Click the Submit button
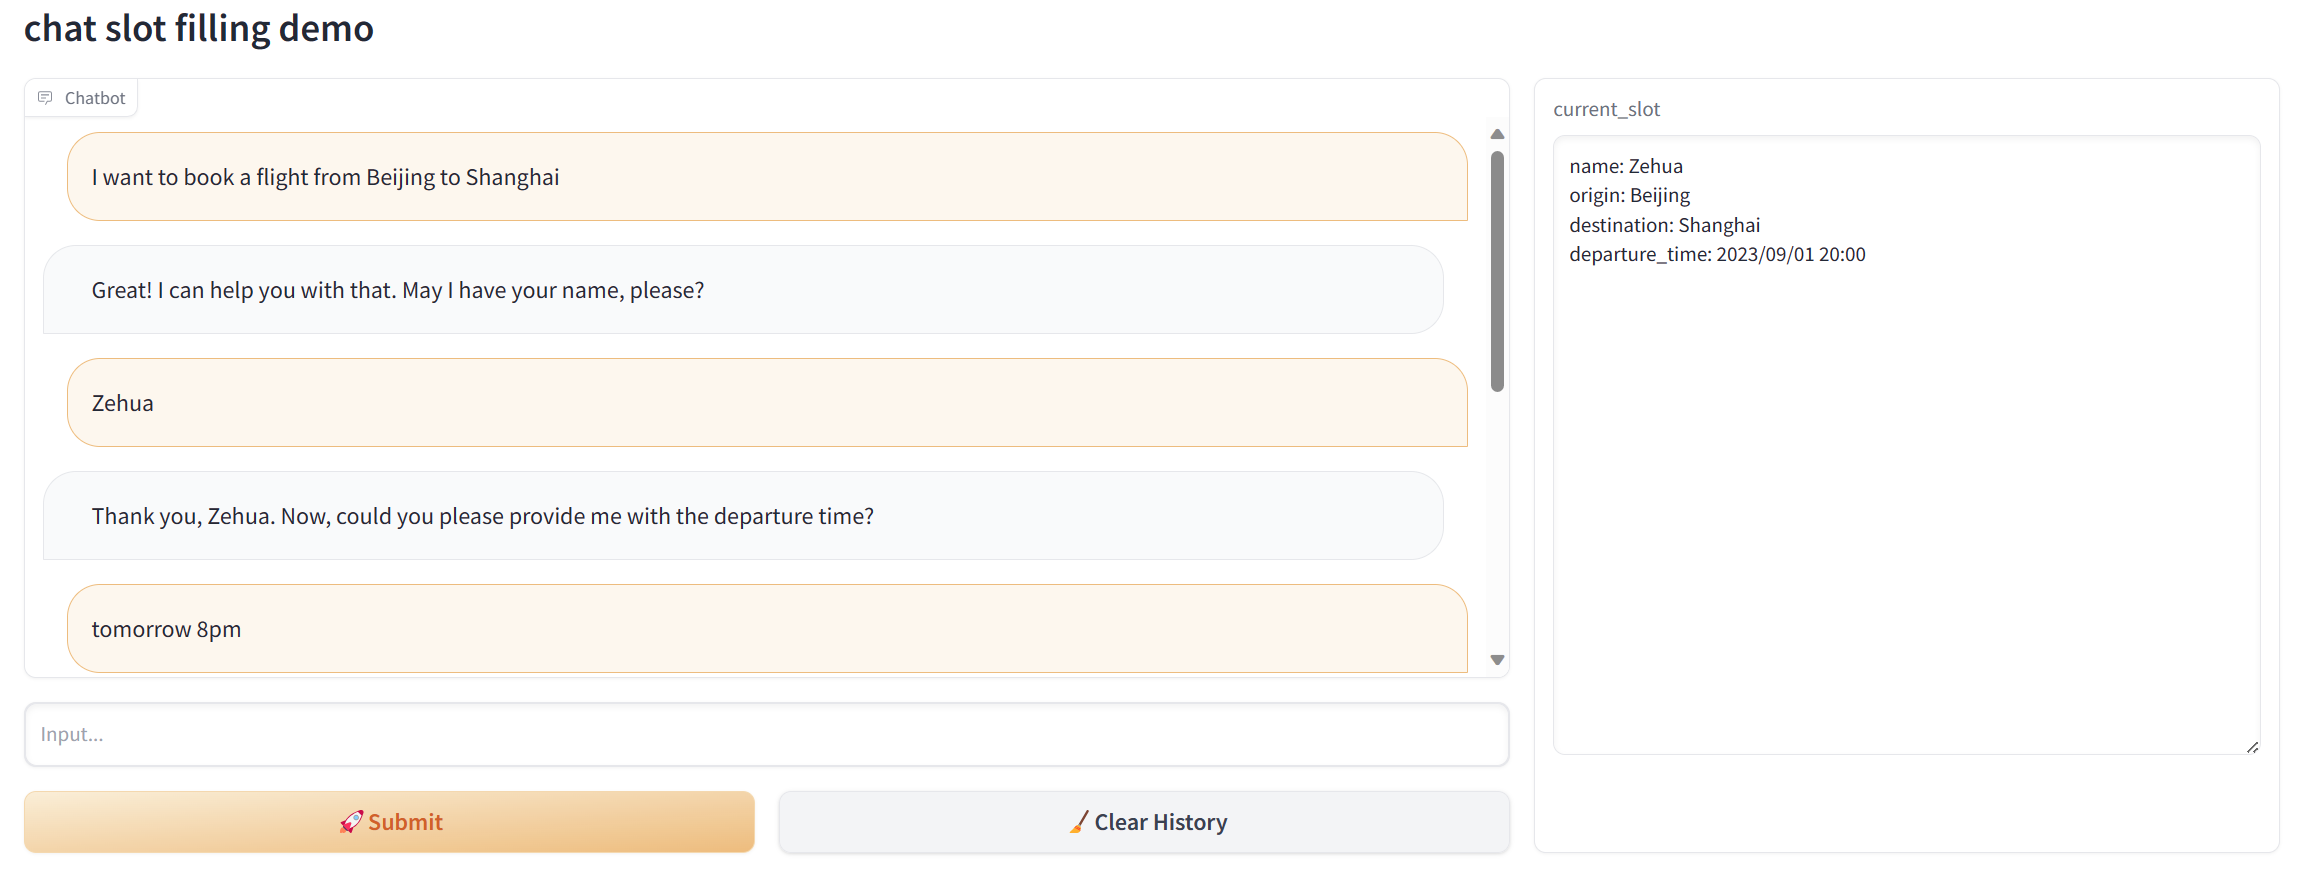 389,822
